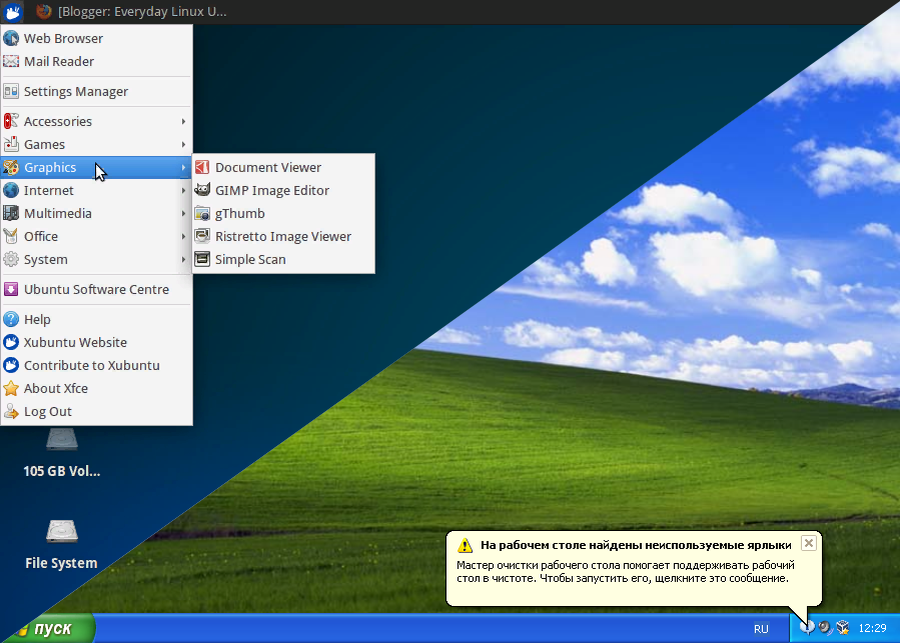Viewport: 900px width, 643px height.
Task: Close the desktop cleanup balloon notification
Action: point(808,543)
